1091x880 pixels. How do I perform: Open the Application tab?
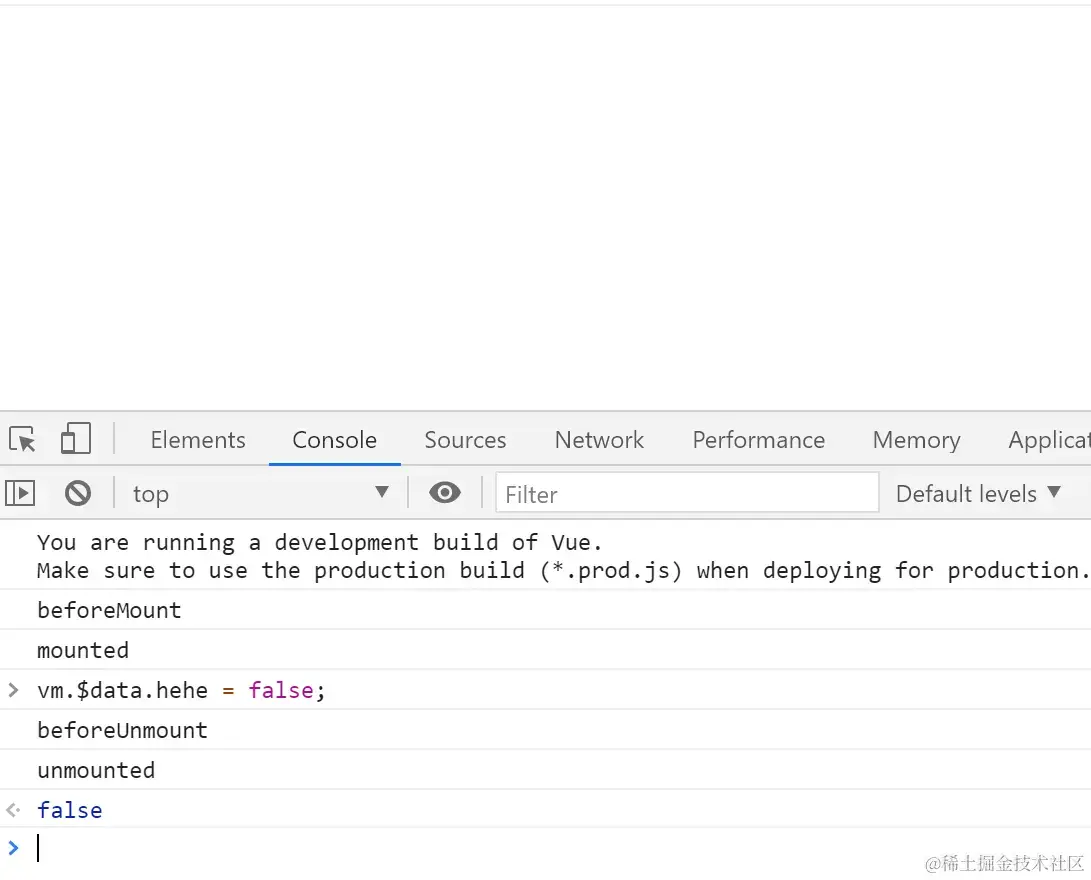pos(1048,440)
